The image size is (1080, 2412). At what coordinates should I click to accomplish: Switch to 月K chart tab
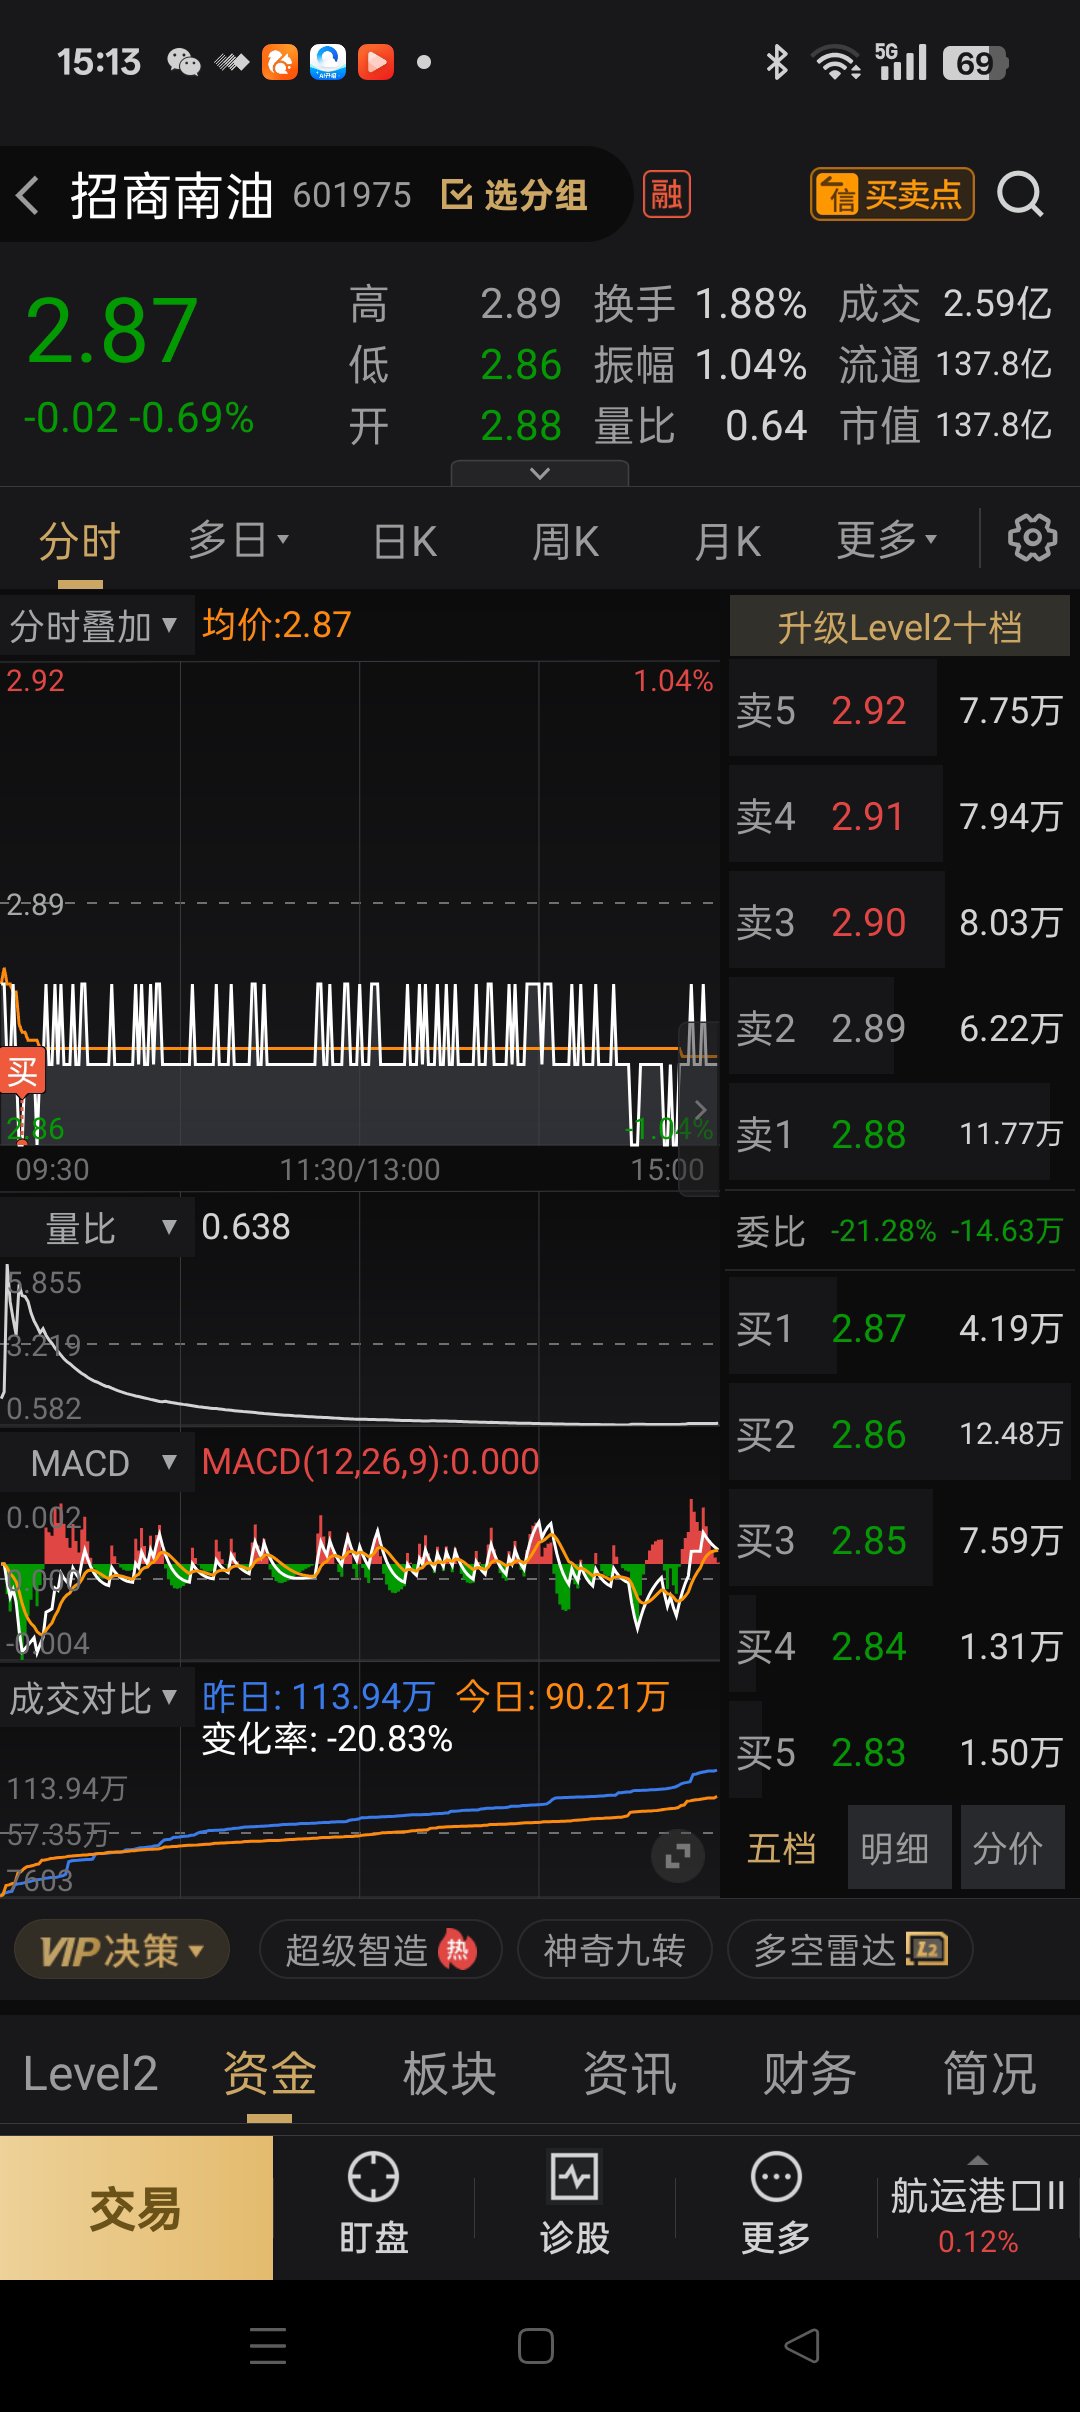pos(727,541)
